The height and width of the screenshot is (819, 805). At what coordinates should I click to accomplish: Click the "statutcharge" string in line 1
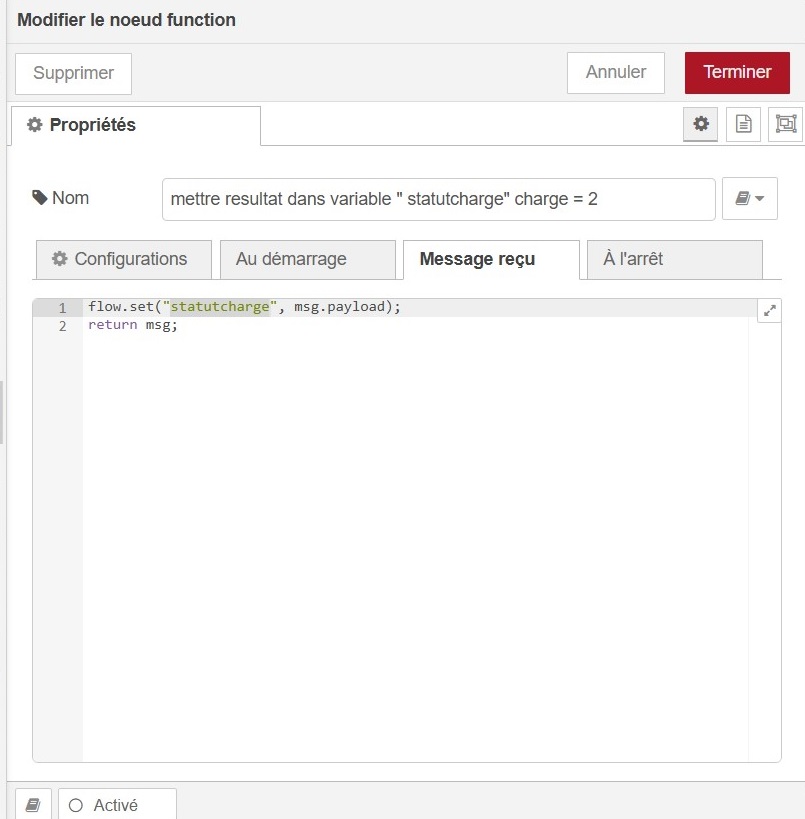219,307
